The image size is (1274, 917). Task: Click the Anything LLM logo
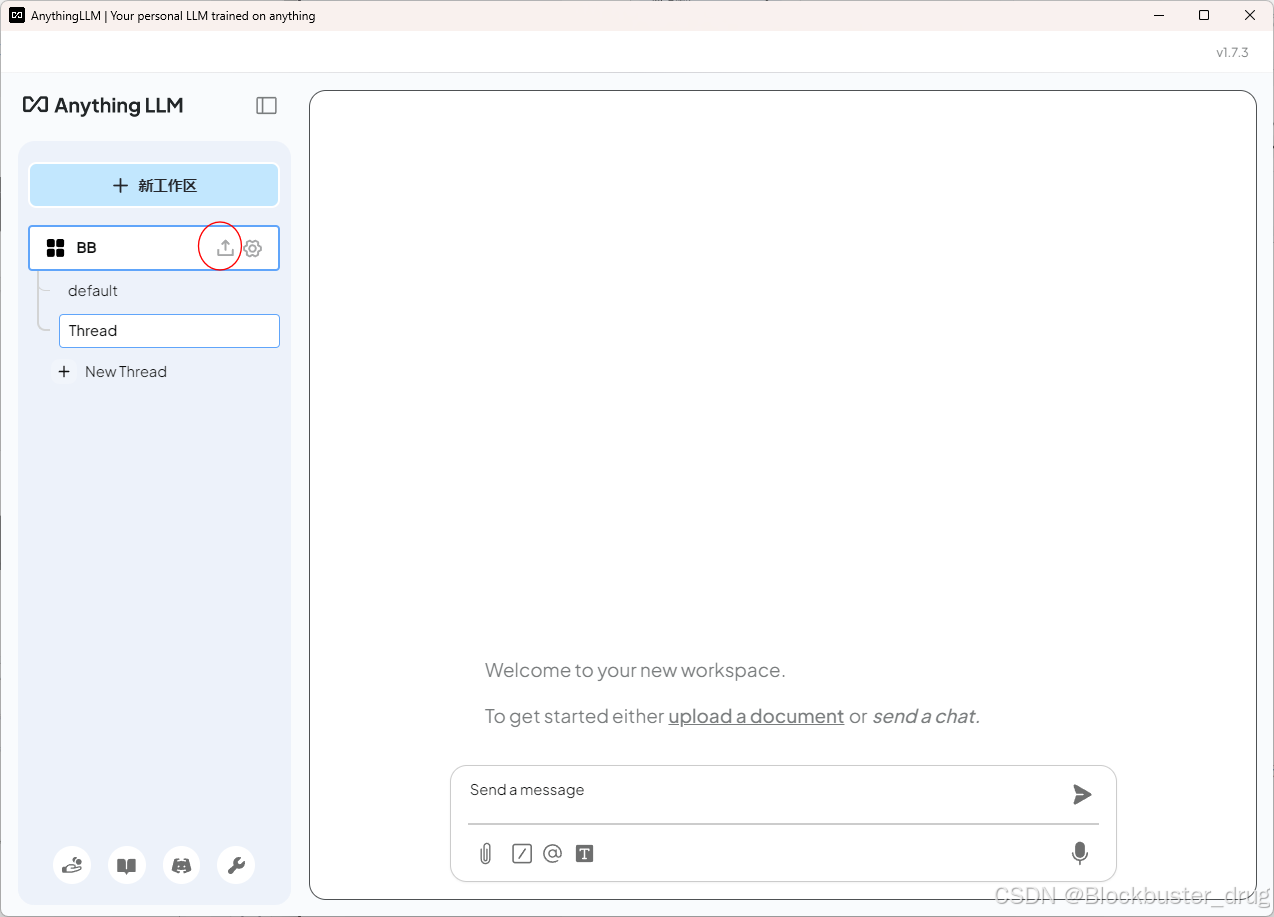(x=103, y=106)
